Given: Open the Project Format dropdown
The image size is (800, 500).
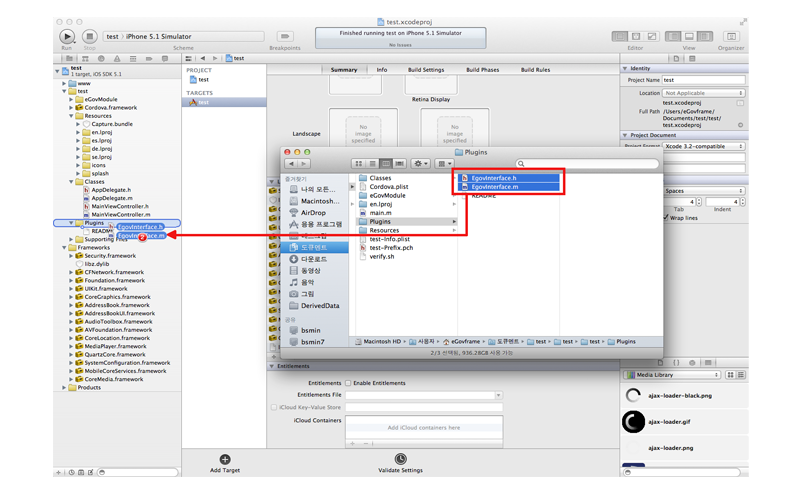Looking at the screenshot, I should pos(703,147).
